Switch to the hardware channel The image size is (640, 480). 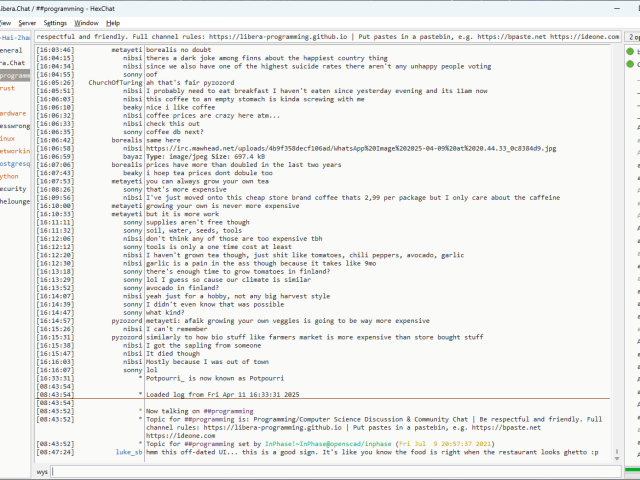point(13,113)
